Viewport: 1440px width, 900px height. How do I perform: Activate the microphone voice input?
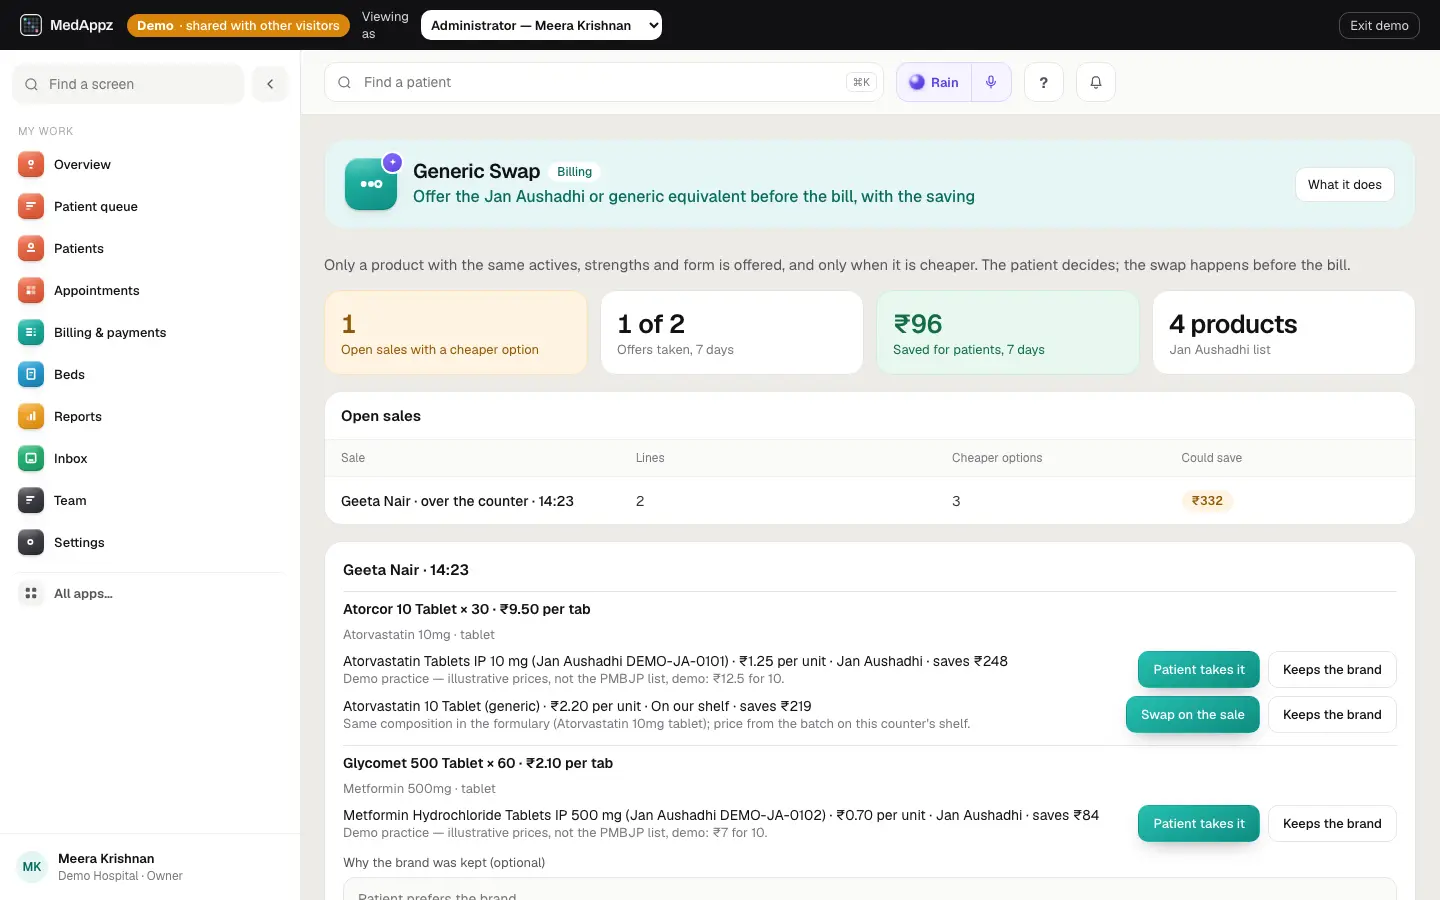[x=991, y=82]
